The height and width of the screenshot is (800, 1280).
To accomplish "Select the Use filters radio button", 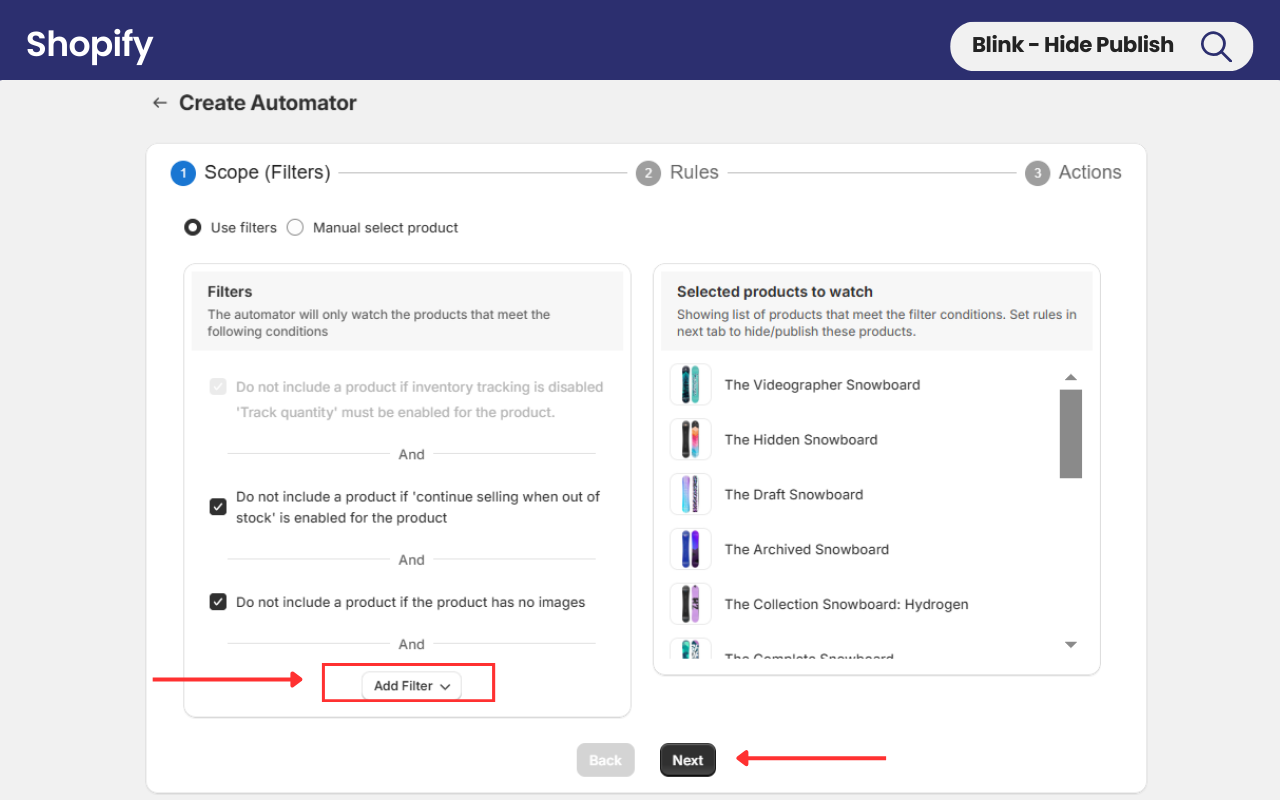I will (x=193, y=228).
